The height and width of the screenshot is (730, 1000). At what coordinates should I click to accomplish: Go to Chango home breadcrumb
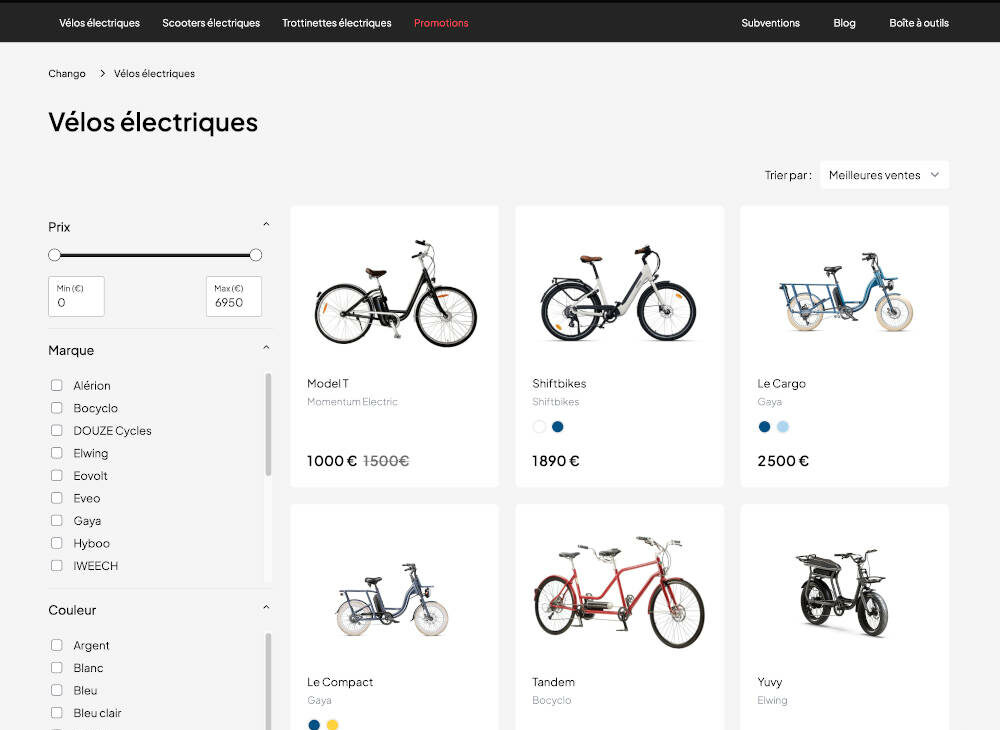67,73
